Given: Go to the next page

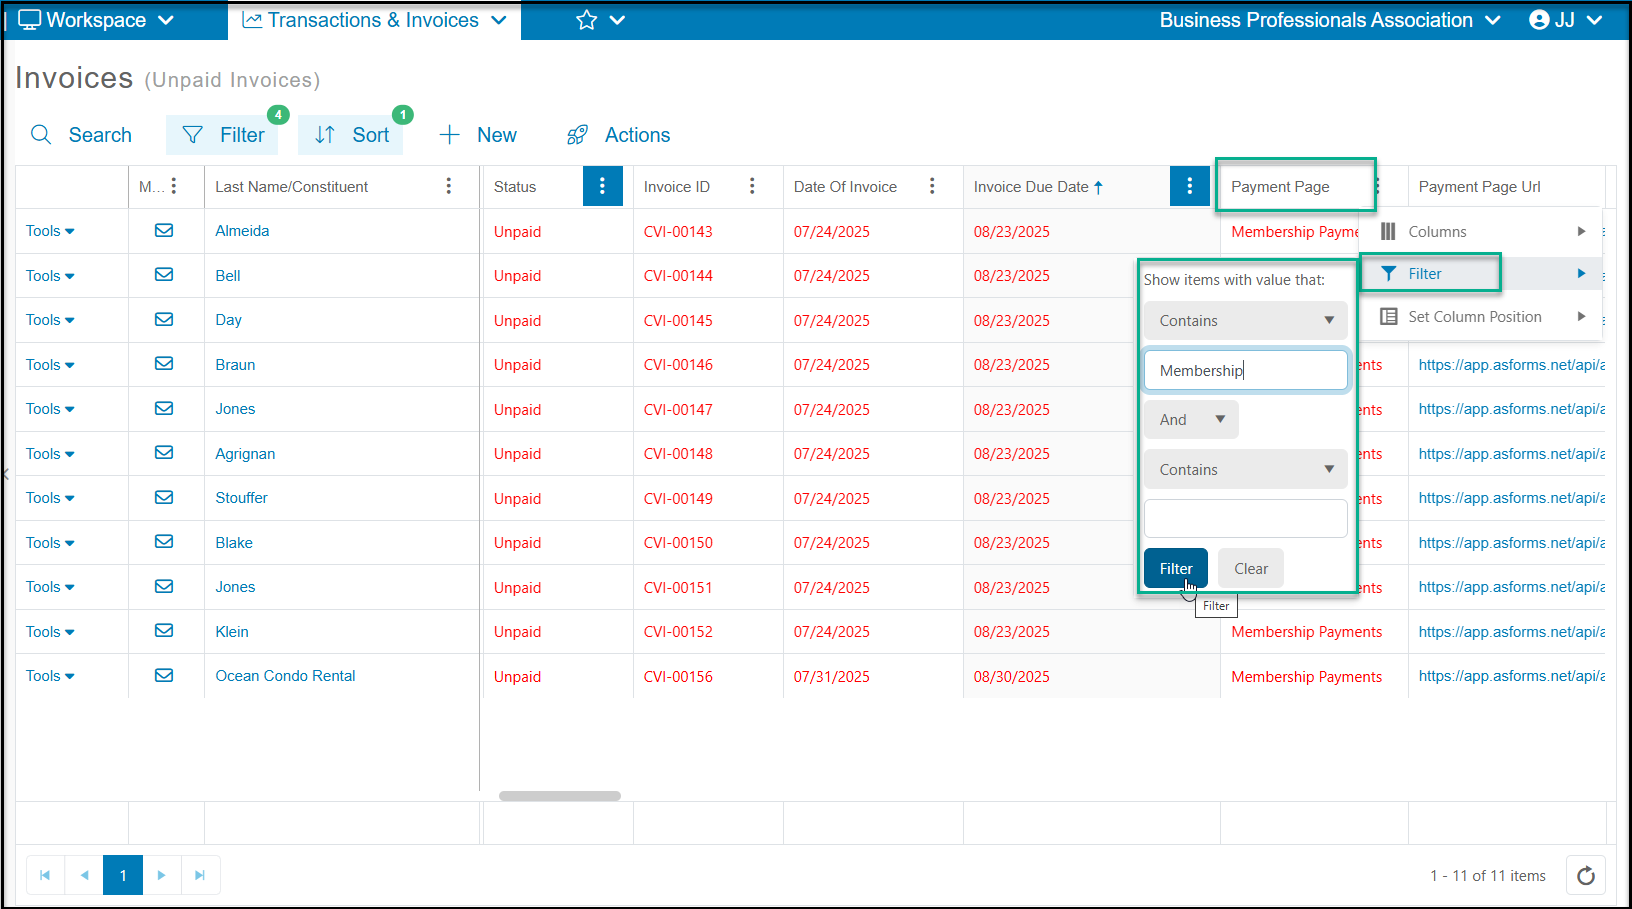Looking at the screenshot, I should [161, 875].
